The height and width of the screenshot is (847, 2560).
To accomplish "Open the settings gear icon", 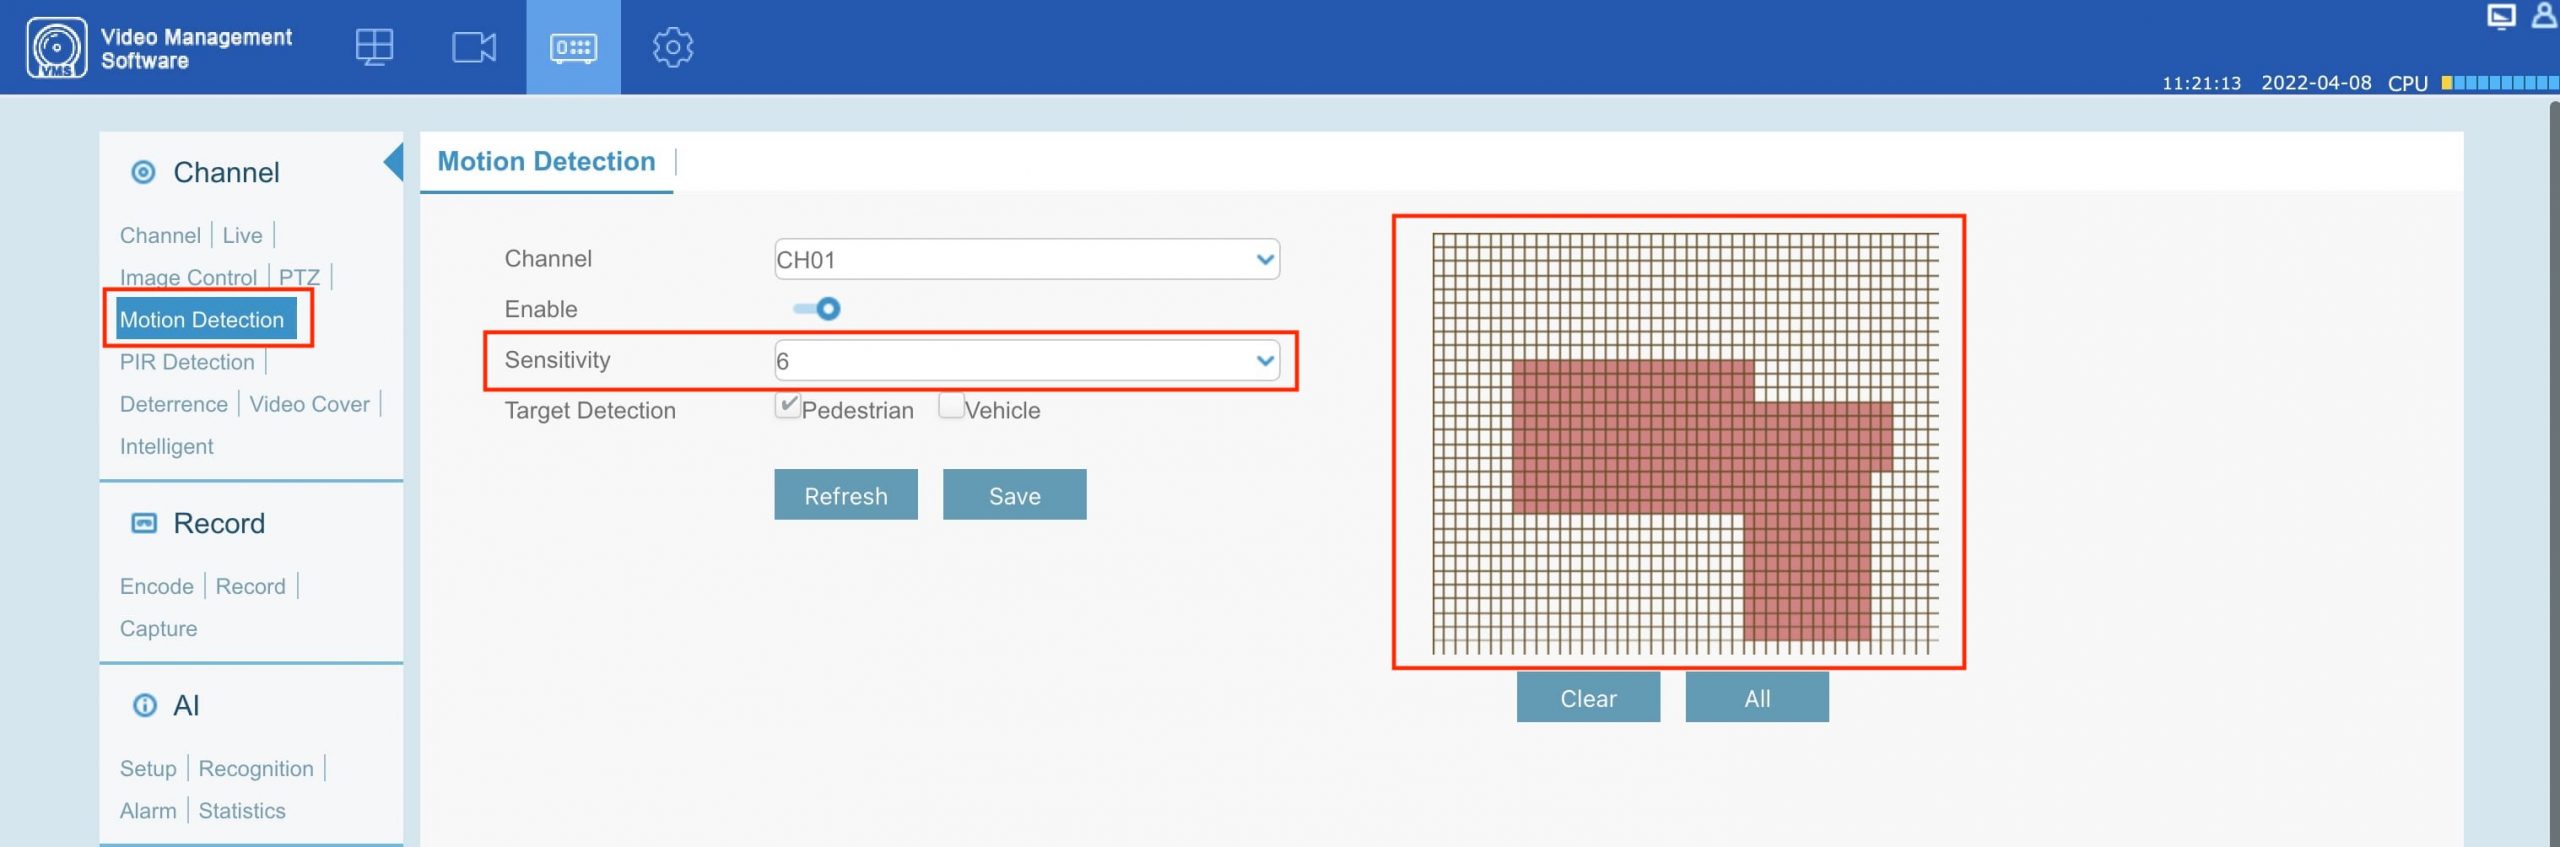I will pos(672,47).
